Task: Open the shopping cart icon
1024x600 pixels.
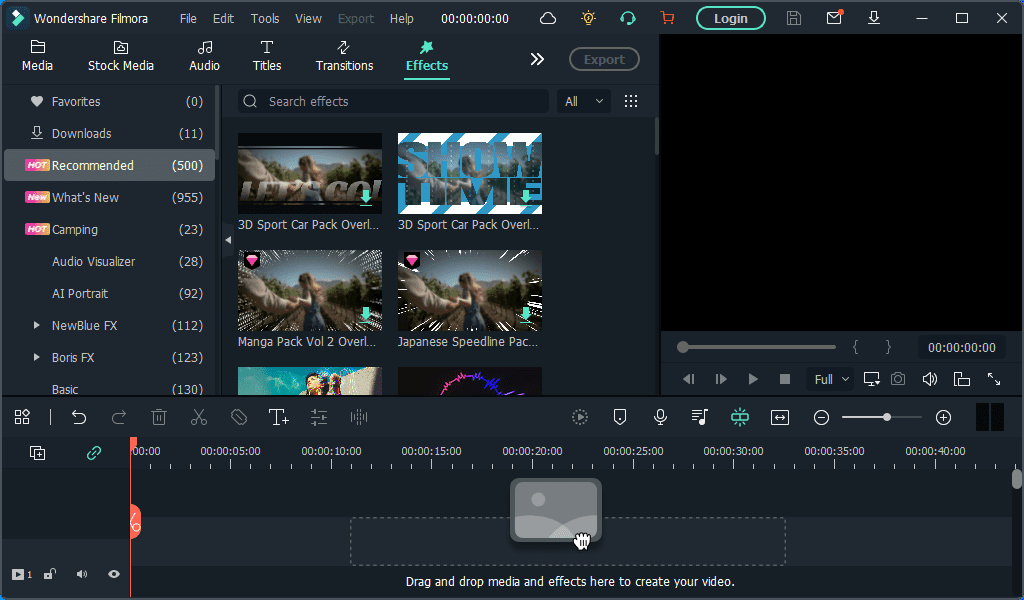Action: [667, 18]
